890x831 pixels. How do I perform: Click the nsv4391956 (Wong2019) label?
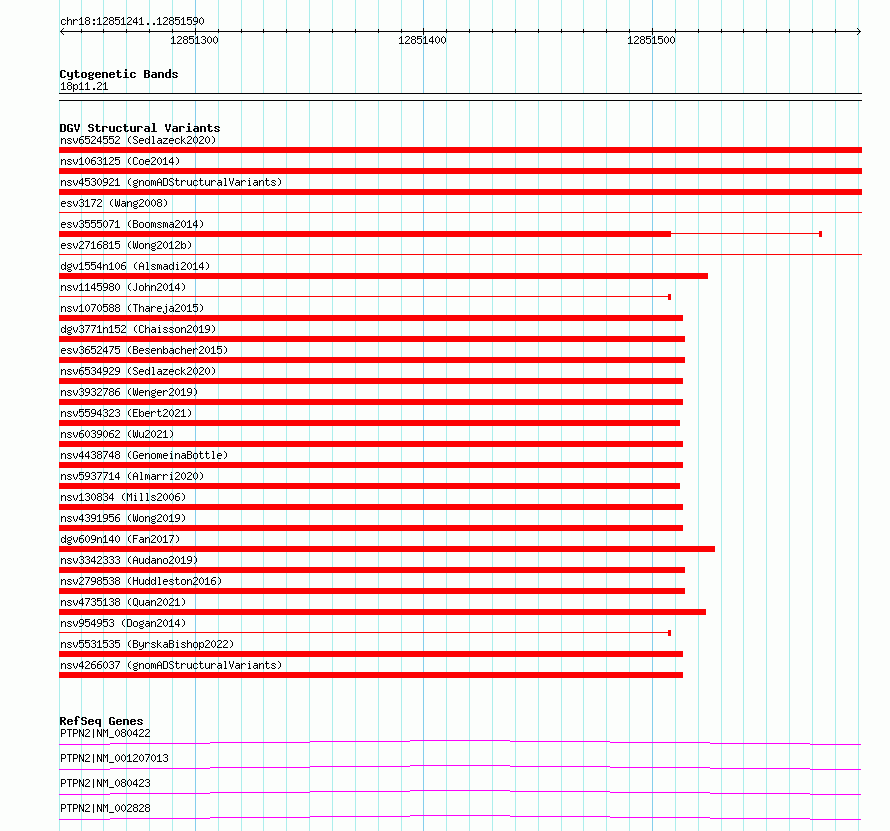click(x=123, y=518)
